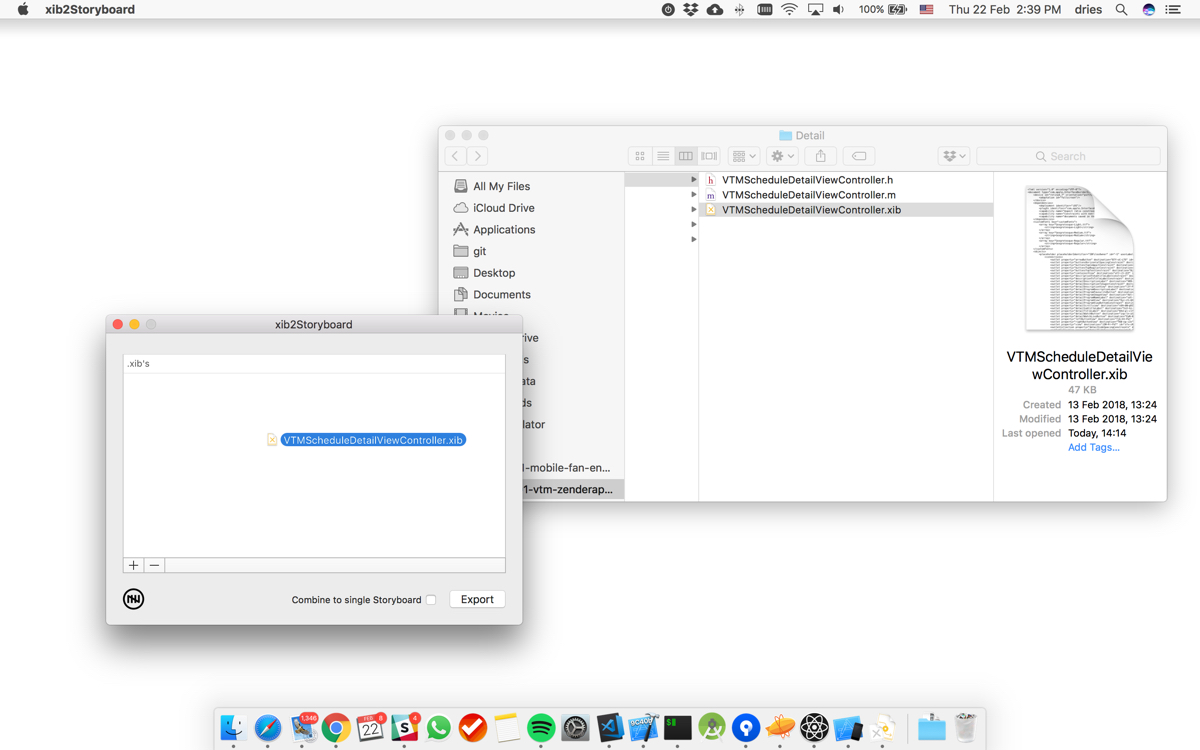Launch Safari from the Dock
Viewport: 1200px width, 750px height.
(x=268, y=727)
